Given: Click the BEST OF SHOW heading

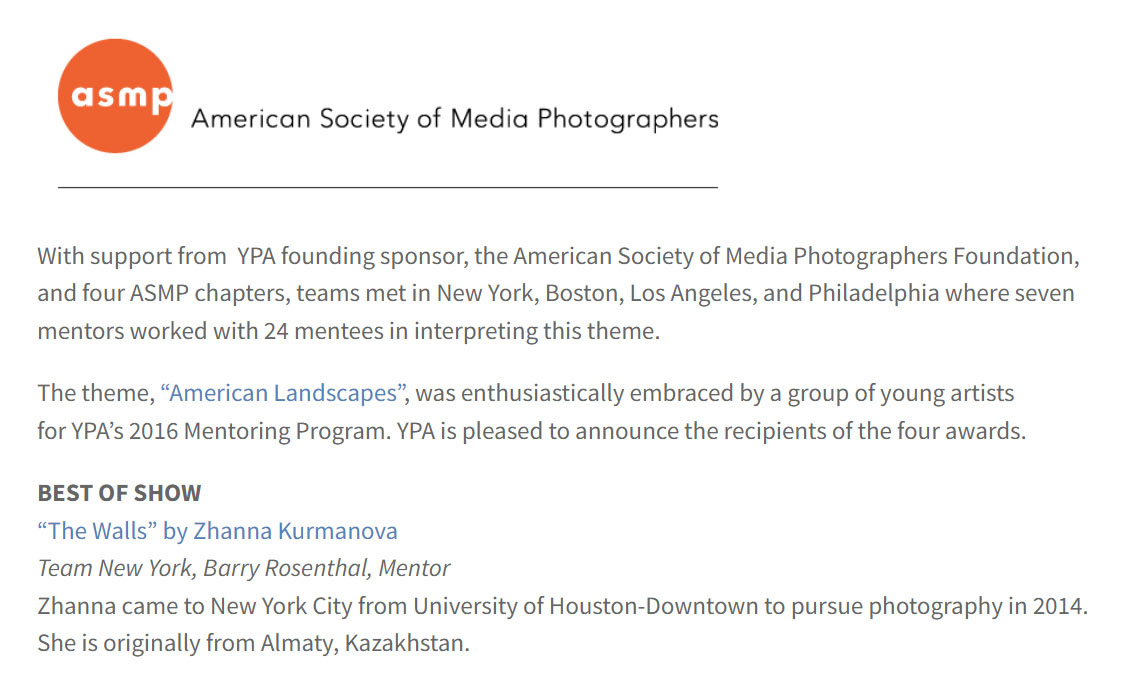Looking at the screenshot, I should coord(119,493).
